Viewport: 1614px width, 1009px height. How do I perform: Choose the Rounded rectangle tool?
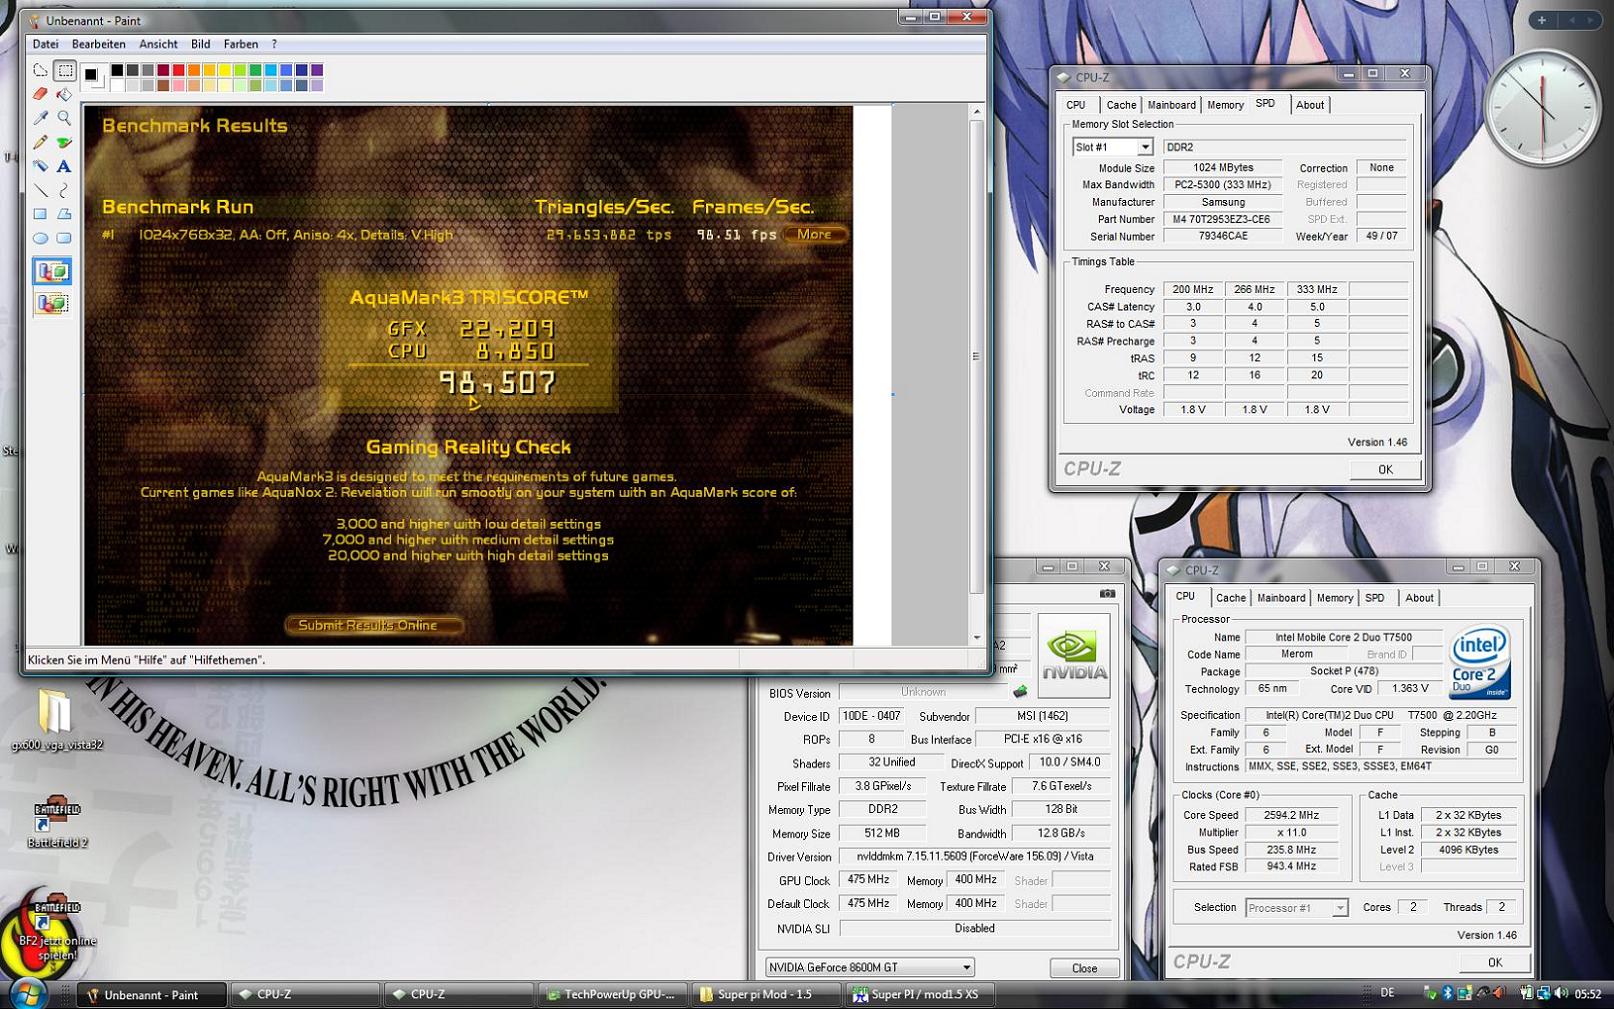(x=65, y=238)
